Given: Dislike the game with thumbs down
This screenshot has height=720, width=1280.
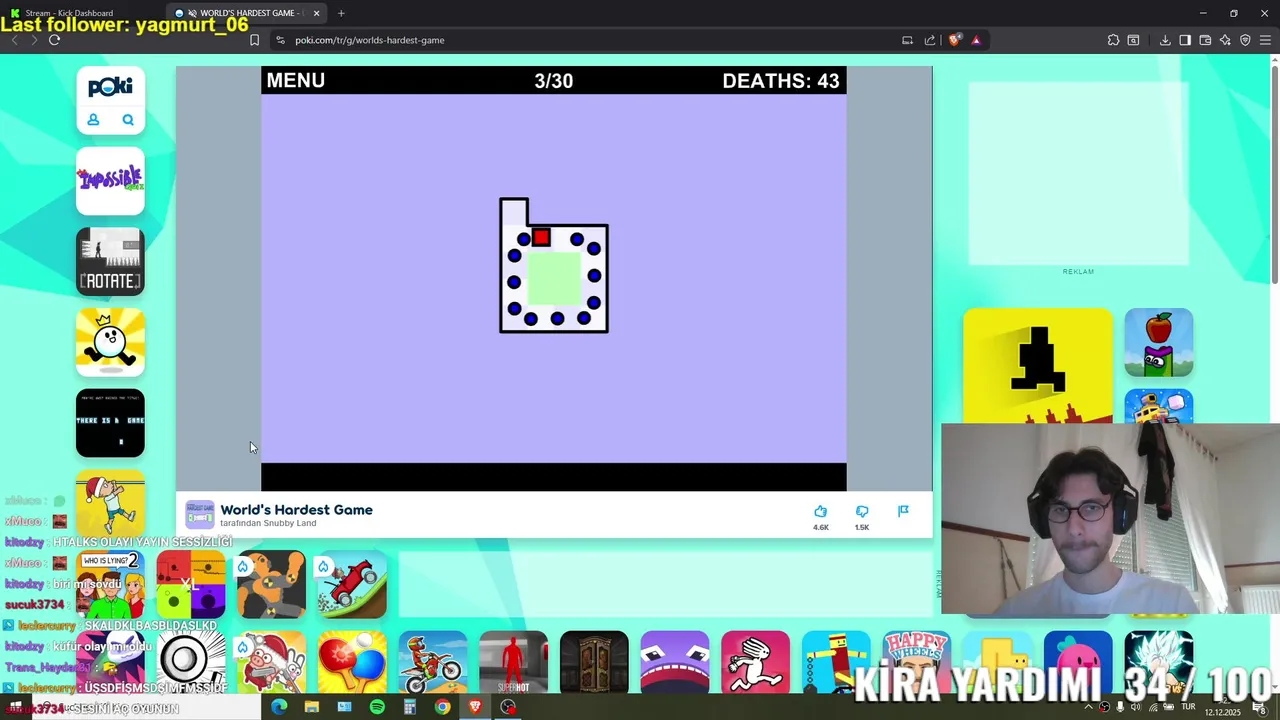Looking at the screenshot, I should pyautogui.click(x=862, y=512).
